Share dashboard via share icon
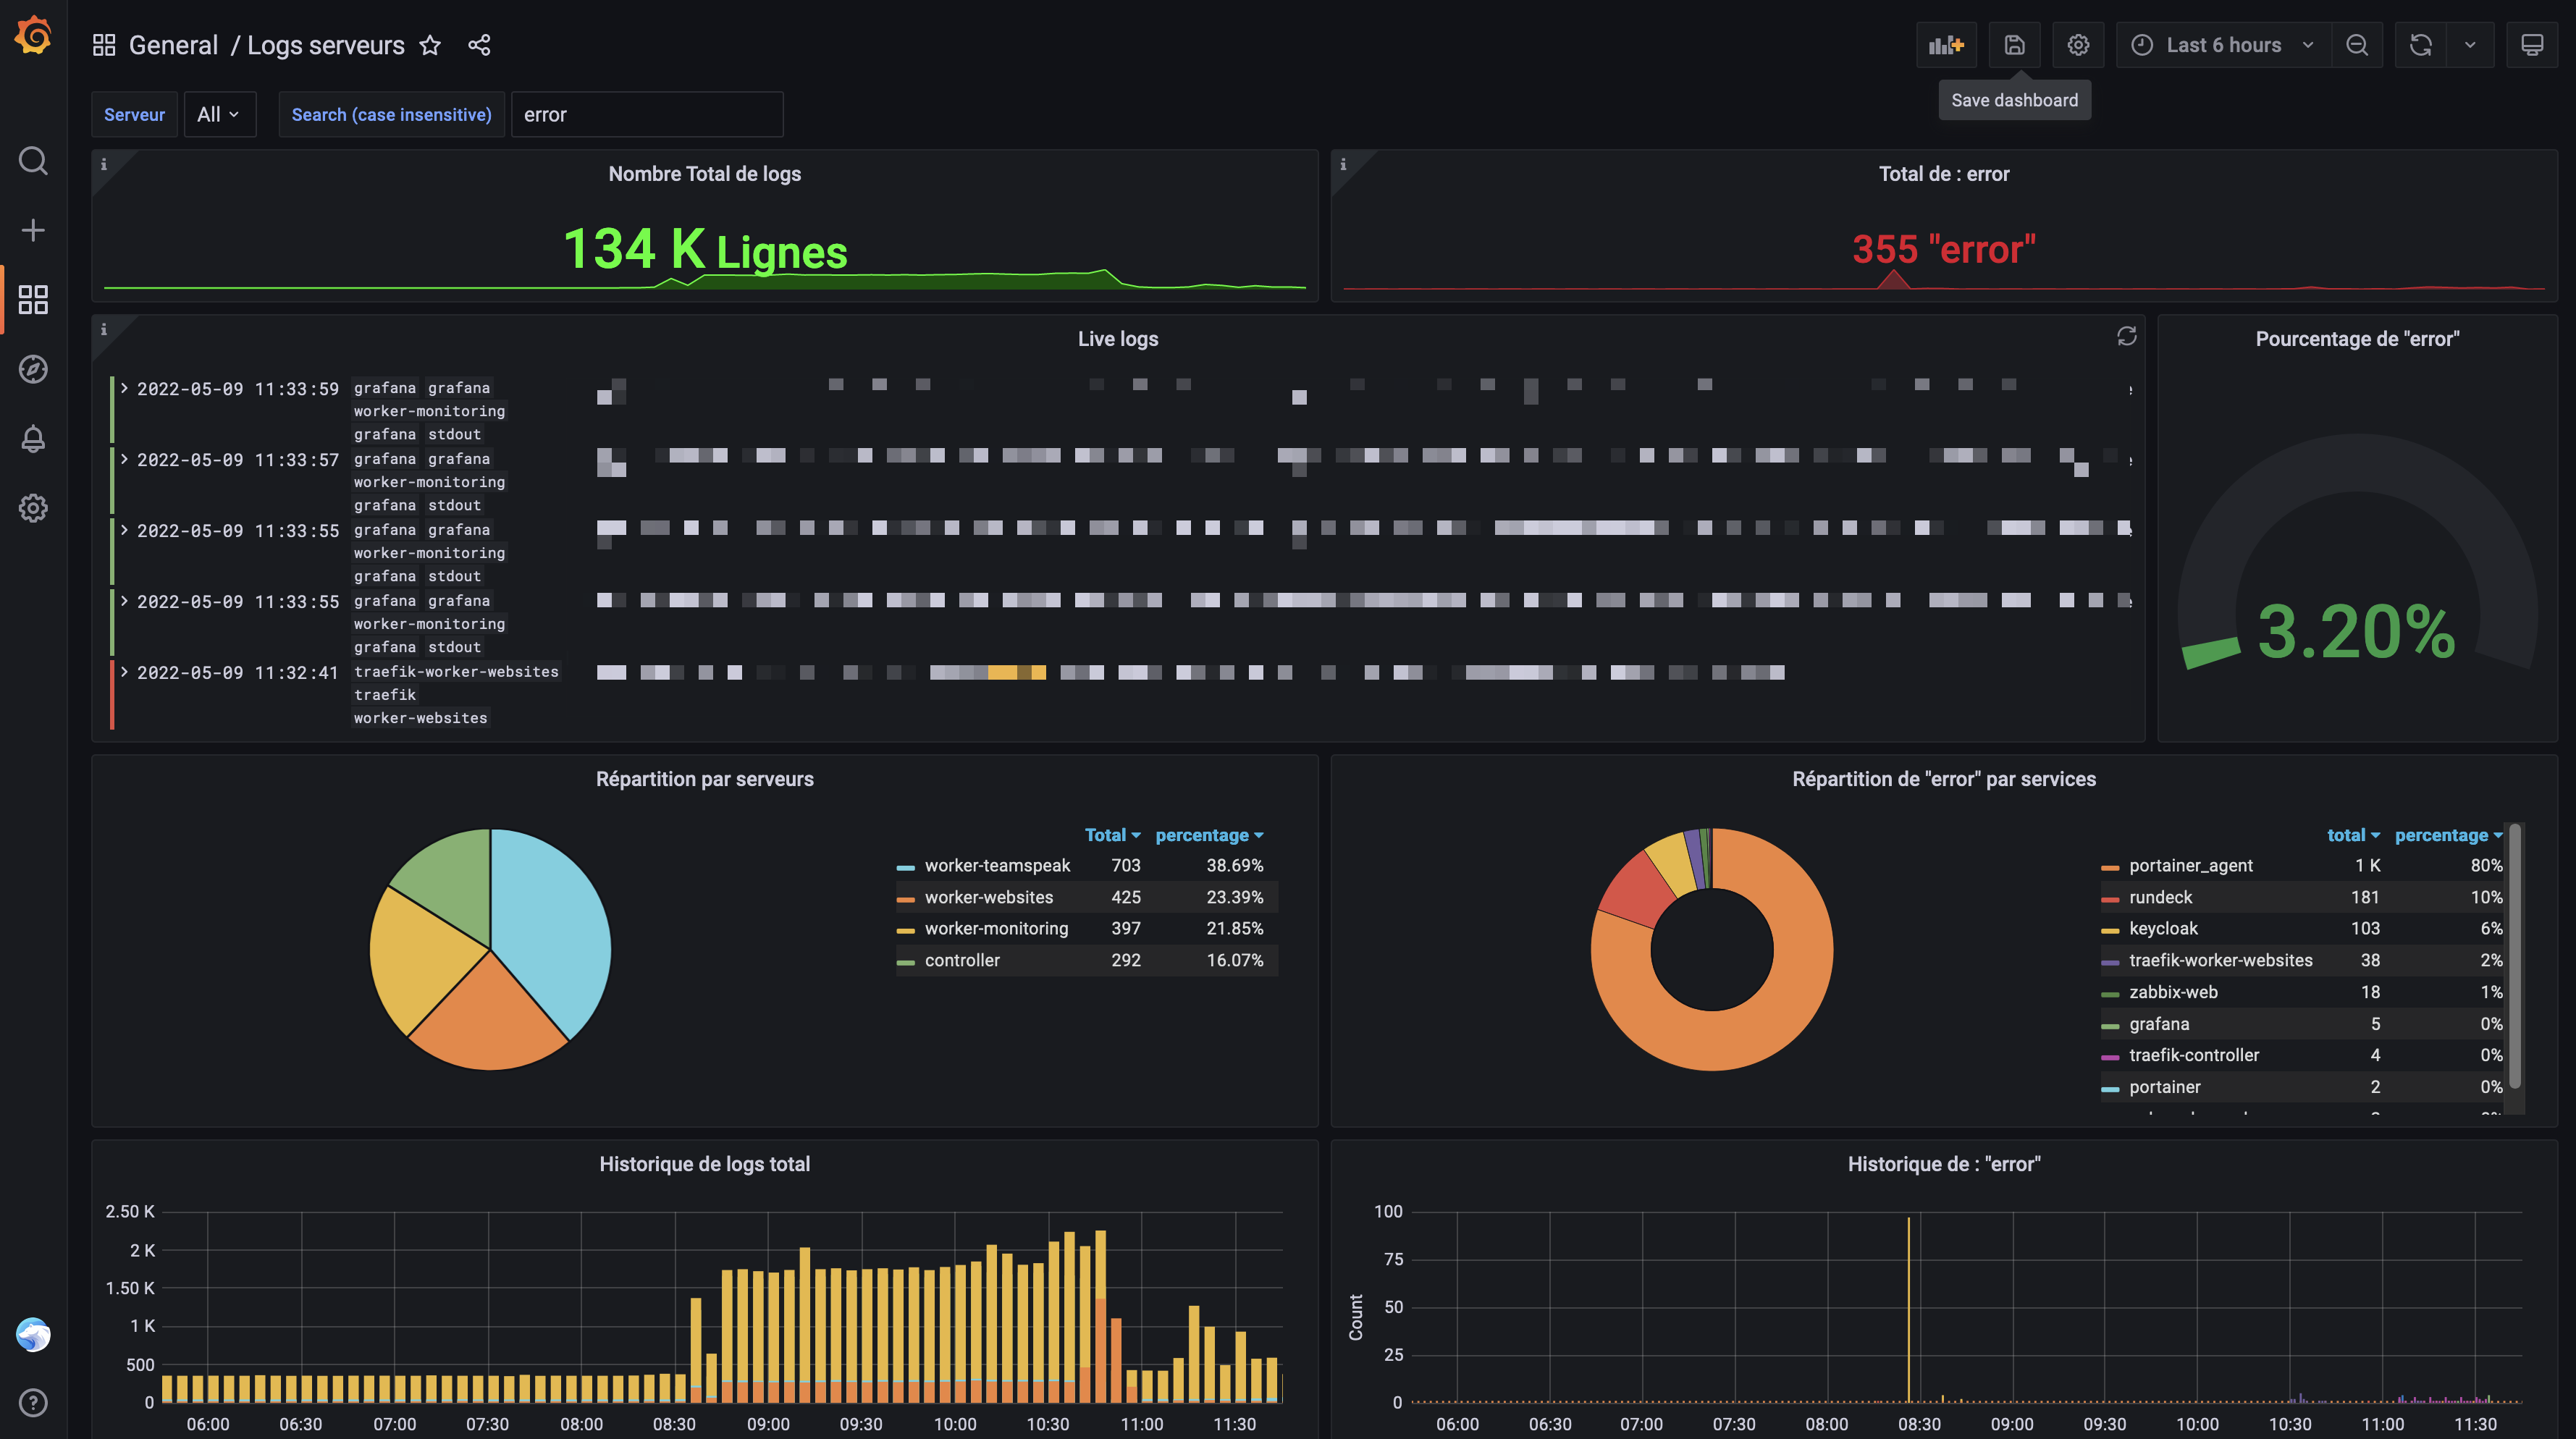The image size is (2576, 1439). click(x=479, y=45)
